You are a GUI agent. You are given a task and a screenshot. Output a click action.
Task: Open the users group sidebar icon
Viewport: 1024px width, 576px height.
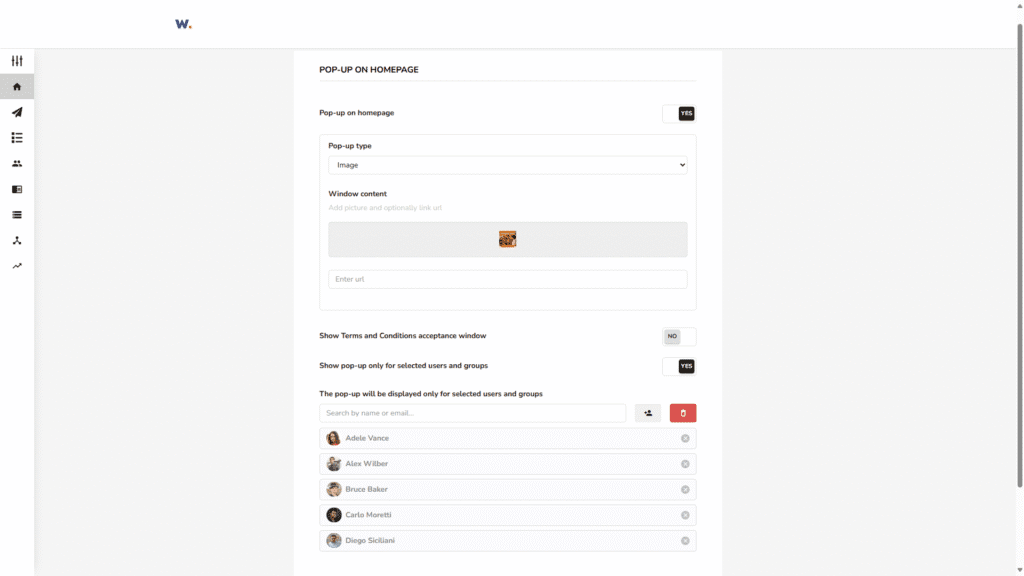[17, 164]
